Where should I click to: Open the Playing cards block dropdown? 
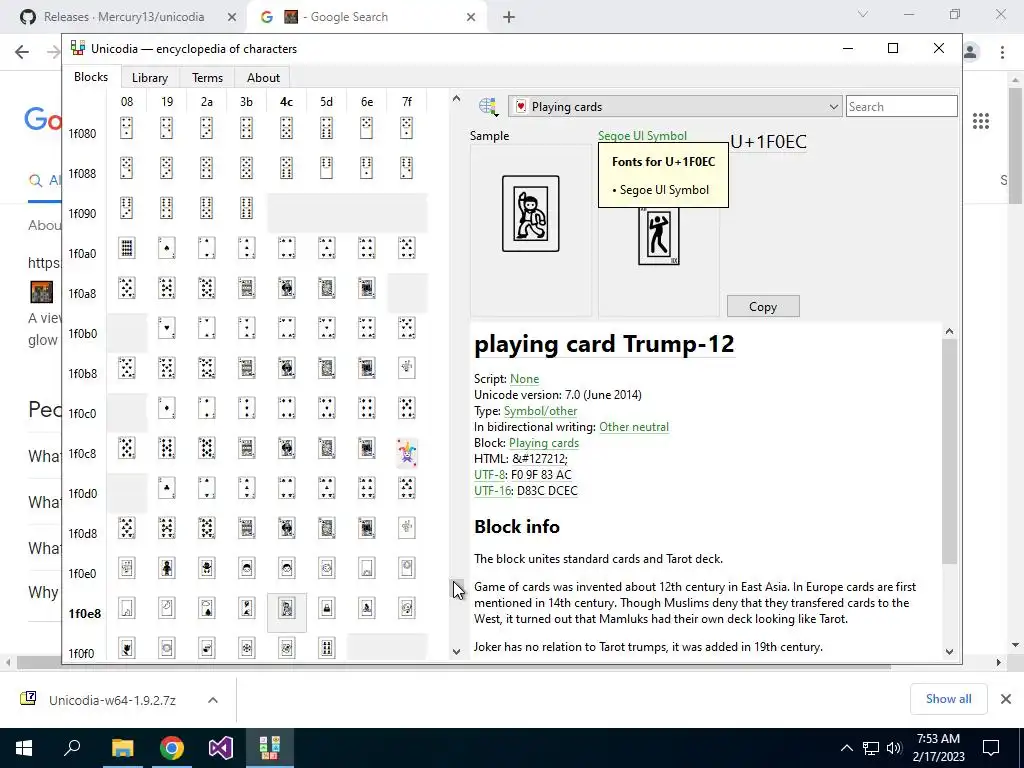point(675,106)
